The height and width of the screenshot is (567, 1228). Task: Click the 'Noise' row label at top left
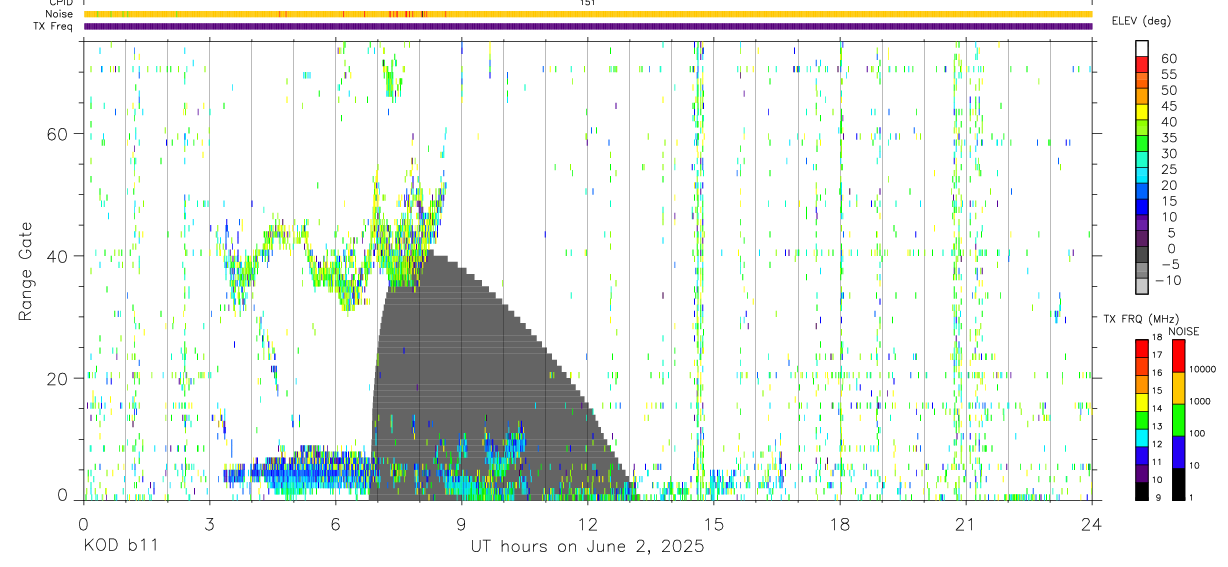[61, 14]
